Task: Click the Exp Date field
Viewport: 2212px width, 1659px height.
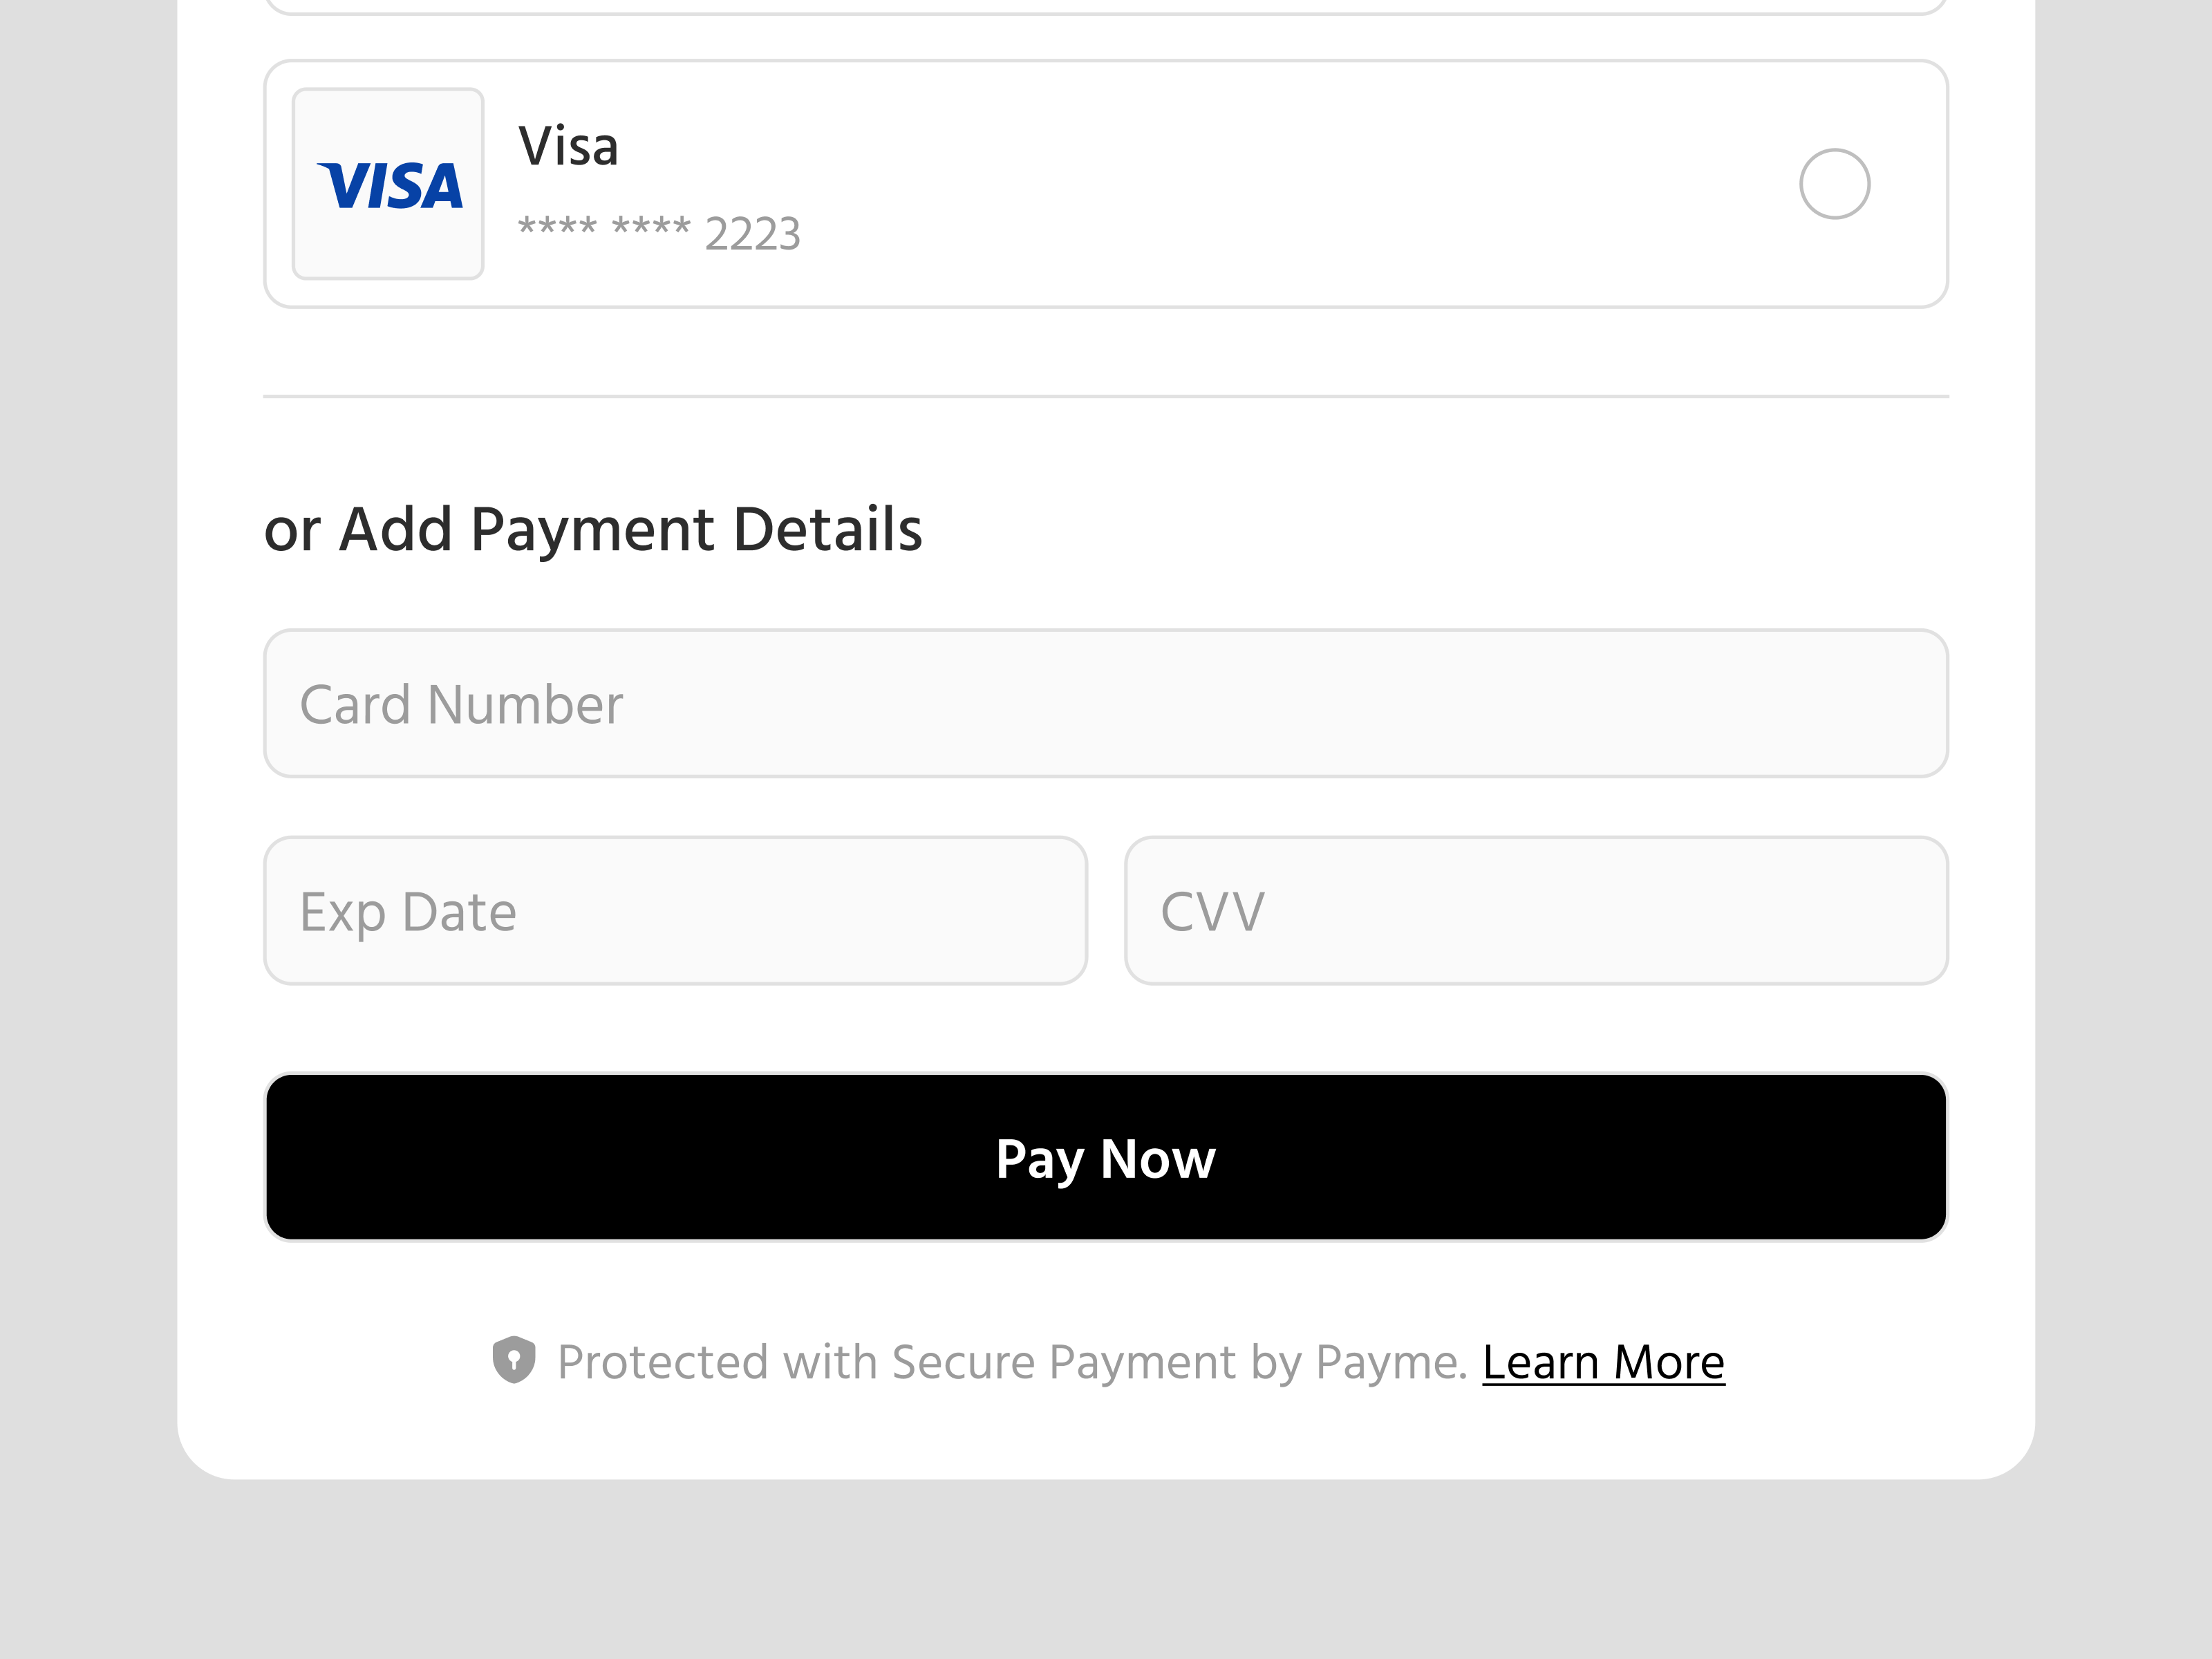Action: point(676,910)
